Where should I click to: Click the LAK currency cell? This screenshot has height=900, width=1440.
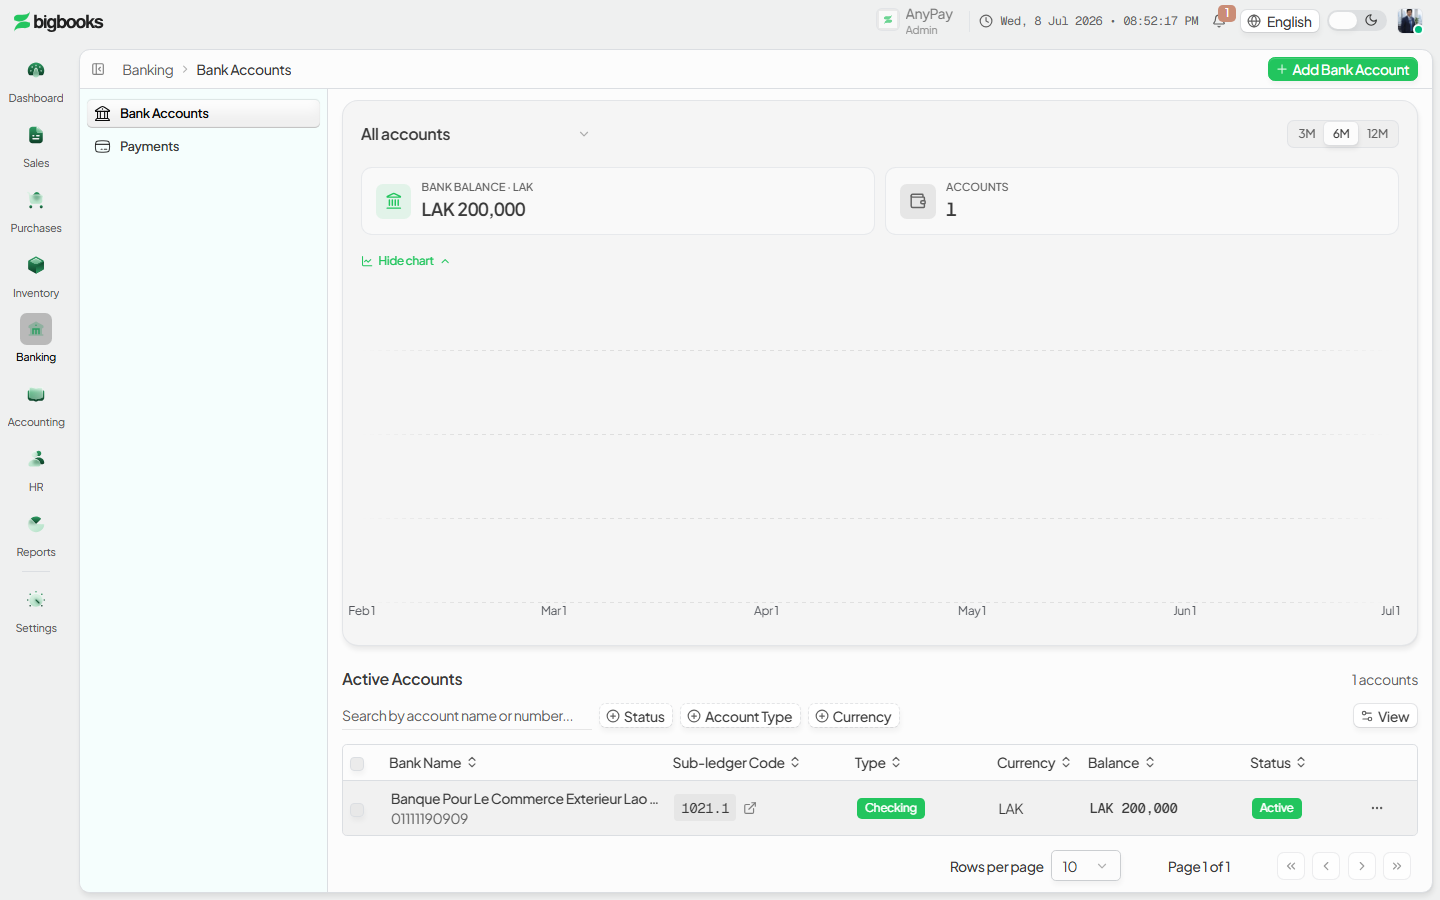point(1010,808)
